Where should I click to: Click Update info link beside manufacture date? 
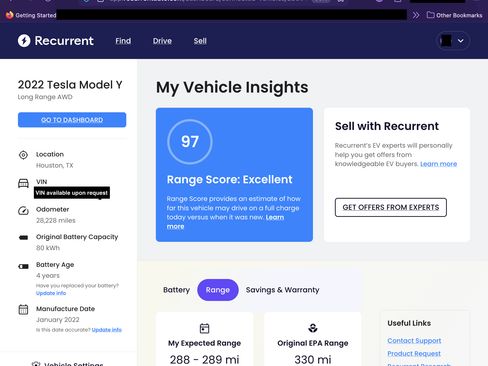coord(107,330)
